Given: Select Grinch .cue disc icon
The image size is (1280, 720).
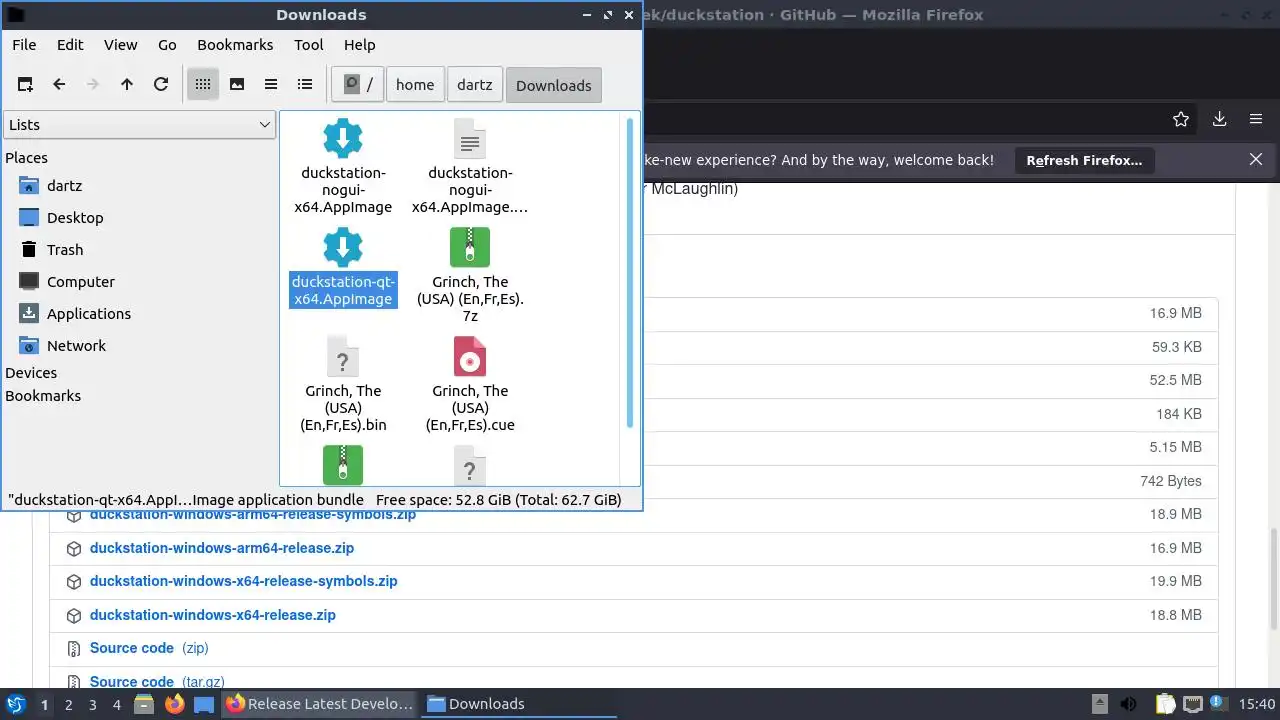Looking at the screenshot, I should click(470, 357).
